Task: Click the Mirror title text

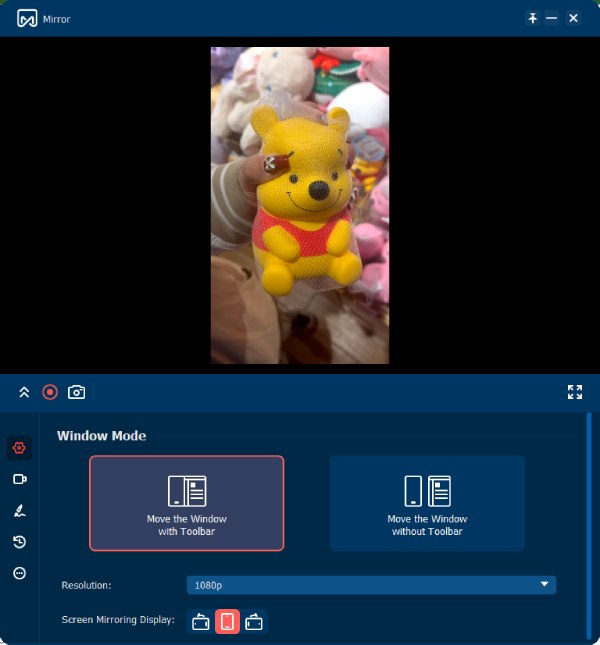Action: coord(56,19)
